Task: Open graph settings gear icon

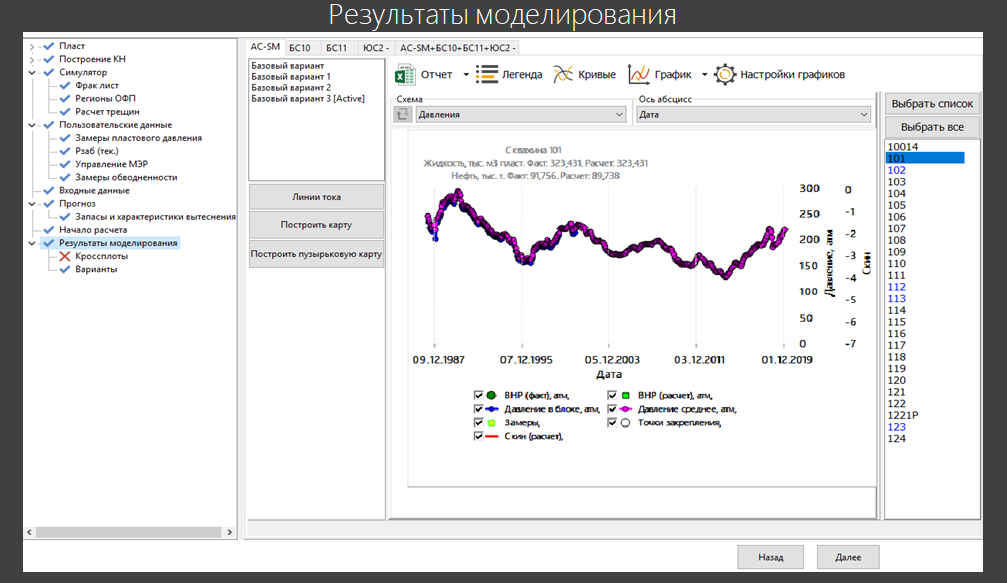Action: (x=725, y=74)
